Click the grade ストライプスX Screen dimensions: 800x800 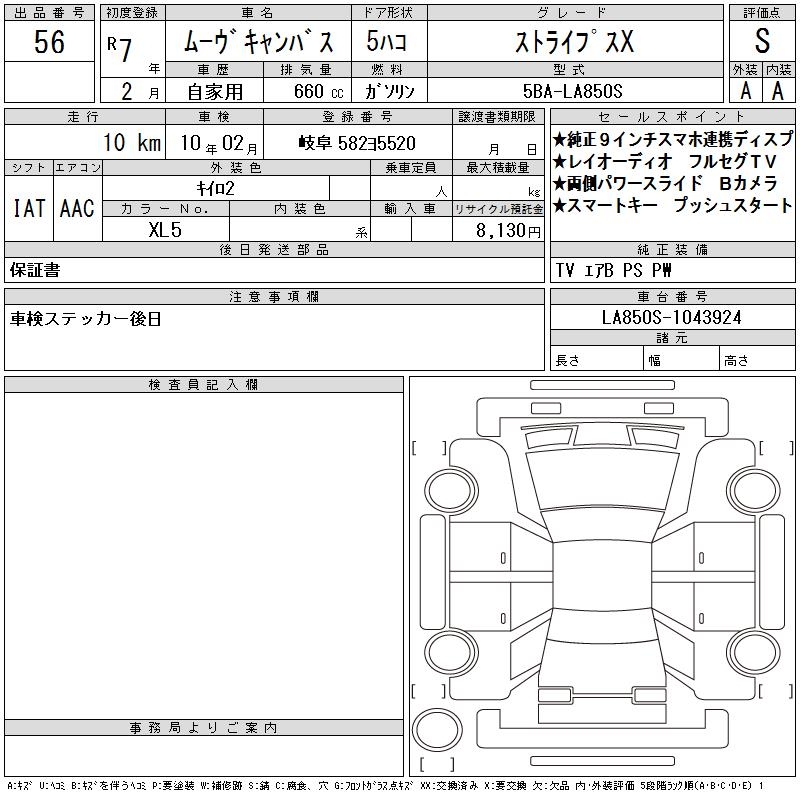tap(574, 41)
